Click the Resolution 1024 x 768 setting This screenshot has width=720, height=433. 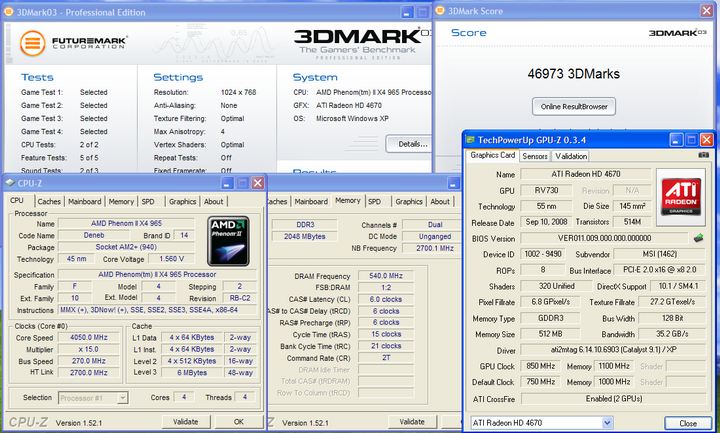pos(238,92)
